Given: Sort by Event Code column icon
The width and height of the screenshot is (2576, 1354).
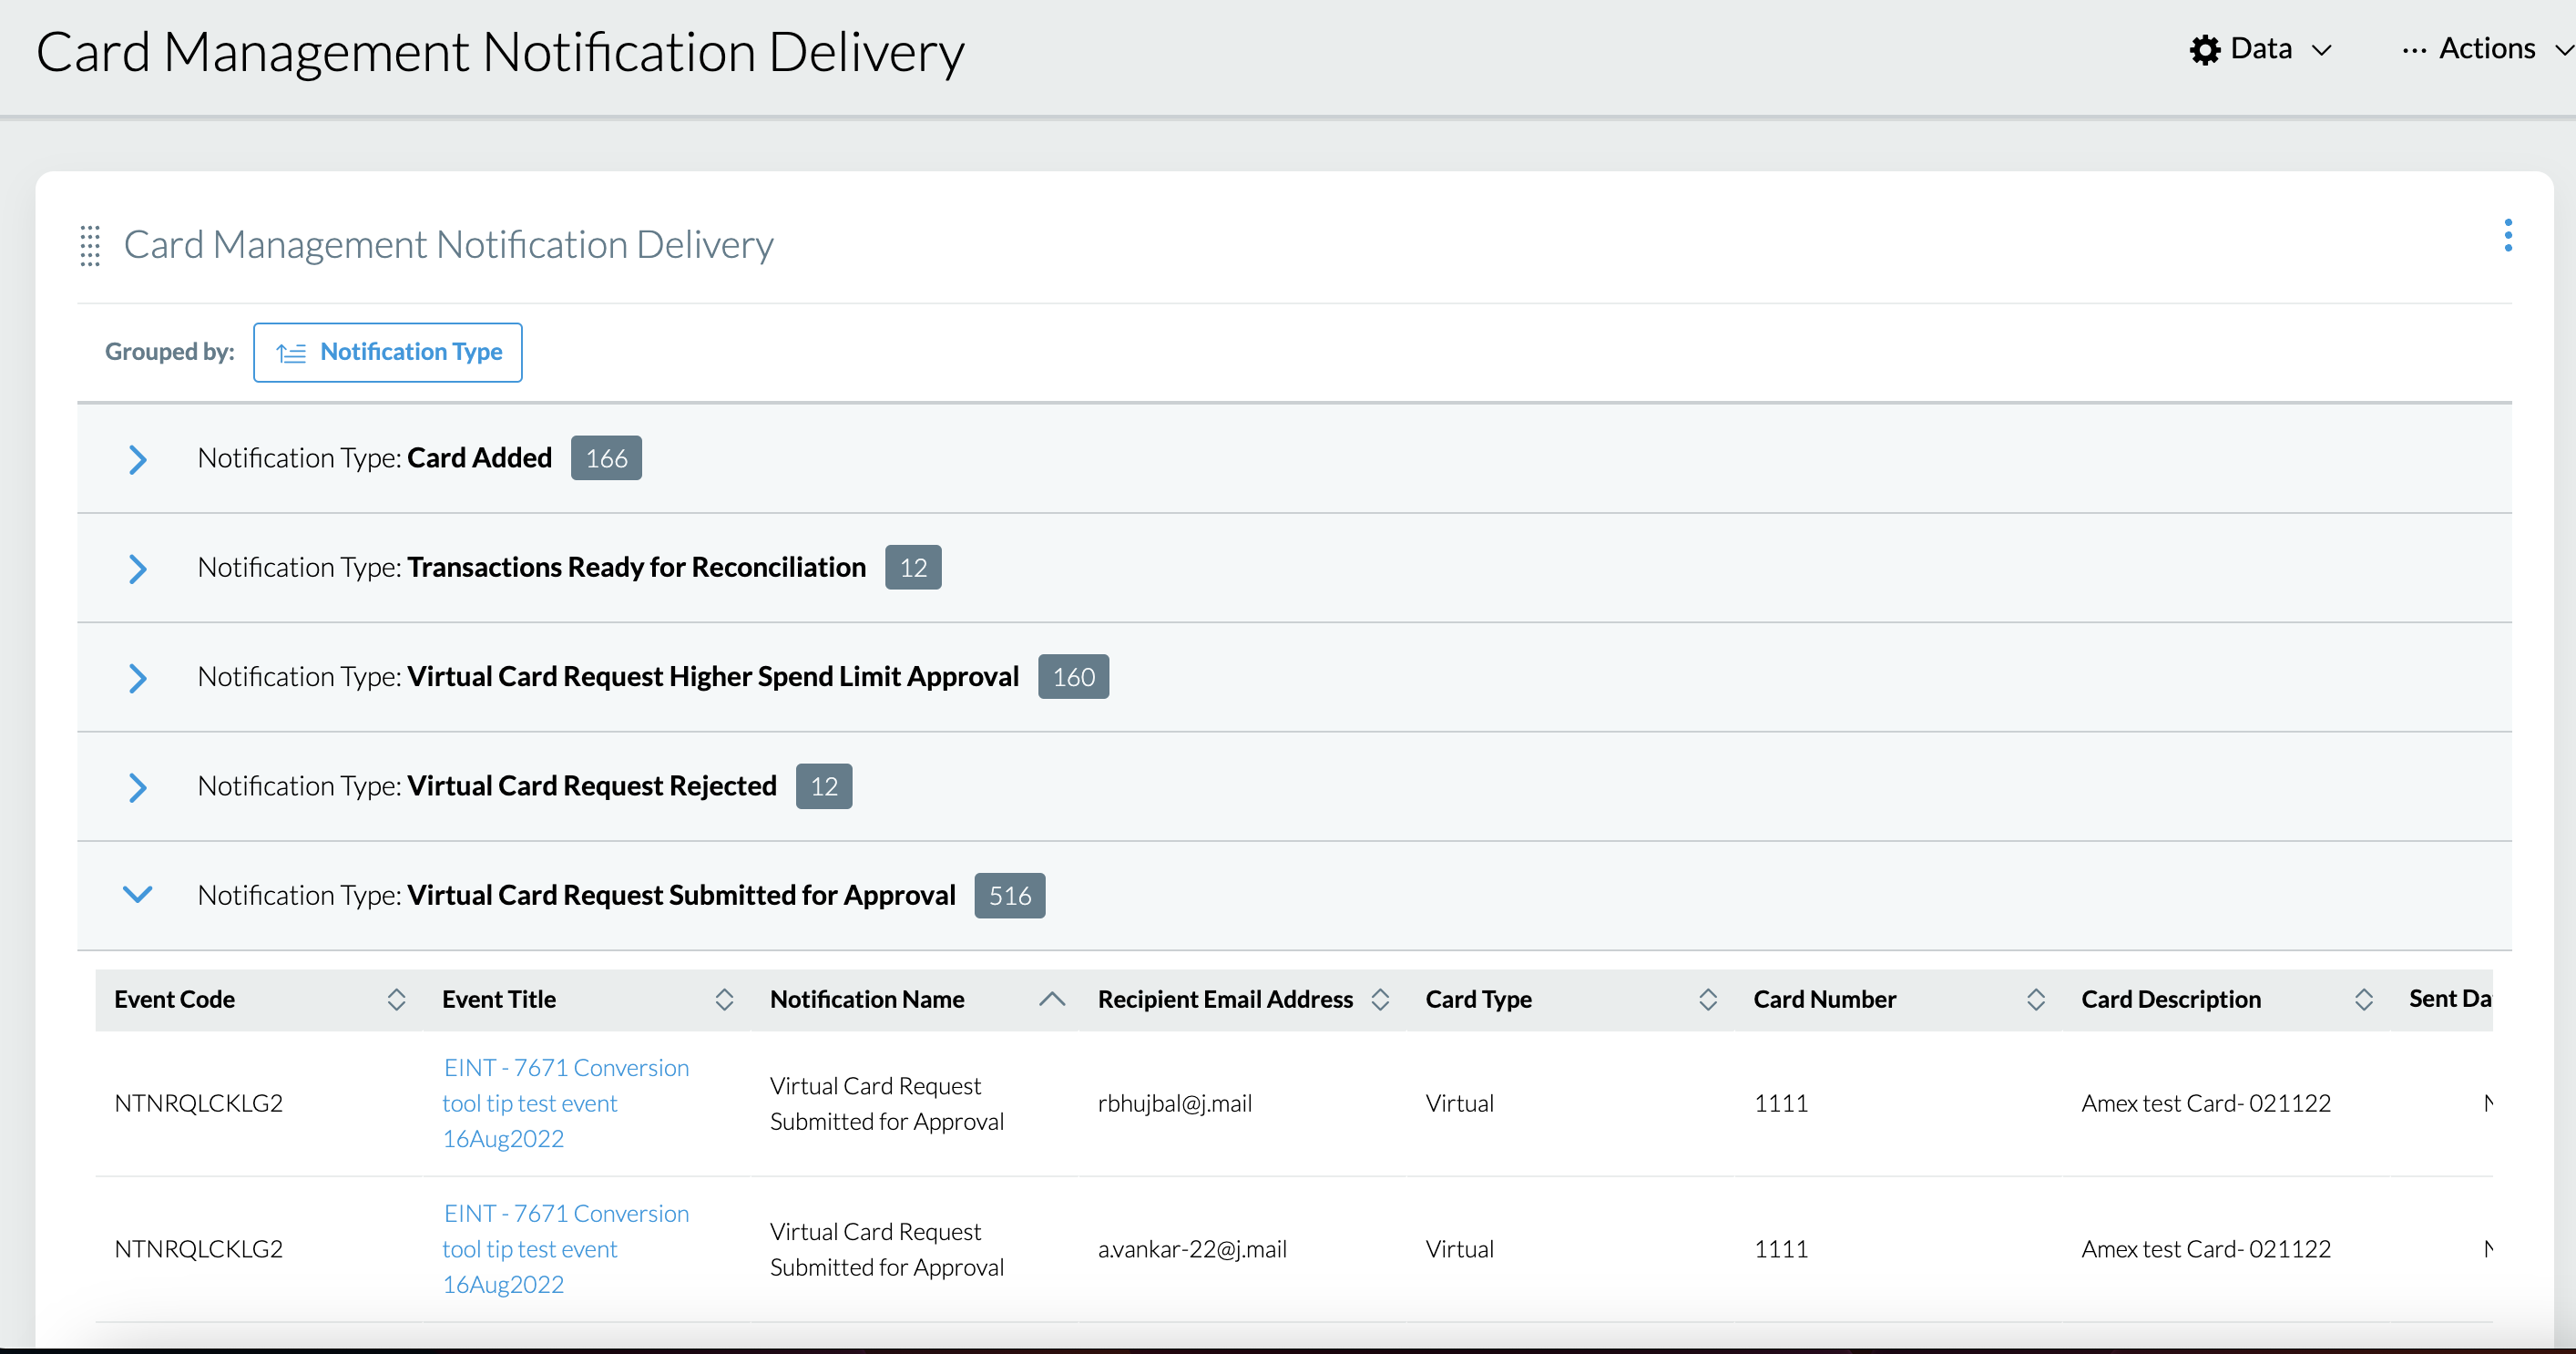Looking at the screenshot, I should pyautogui.click(x=396, y=999).
